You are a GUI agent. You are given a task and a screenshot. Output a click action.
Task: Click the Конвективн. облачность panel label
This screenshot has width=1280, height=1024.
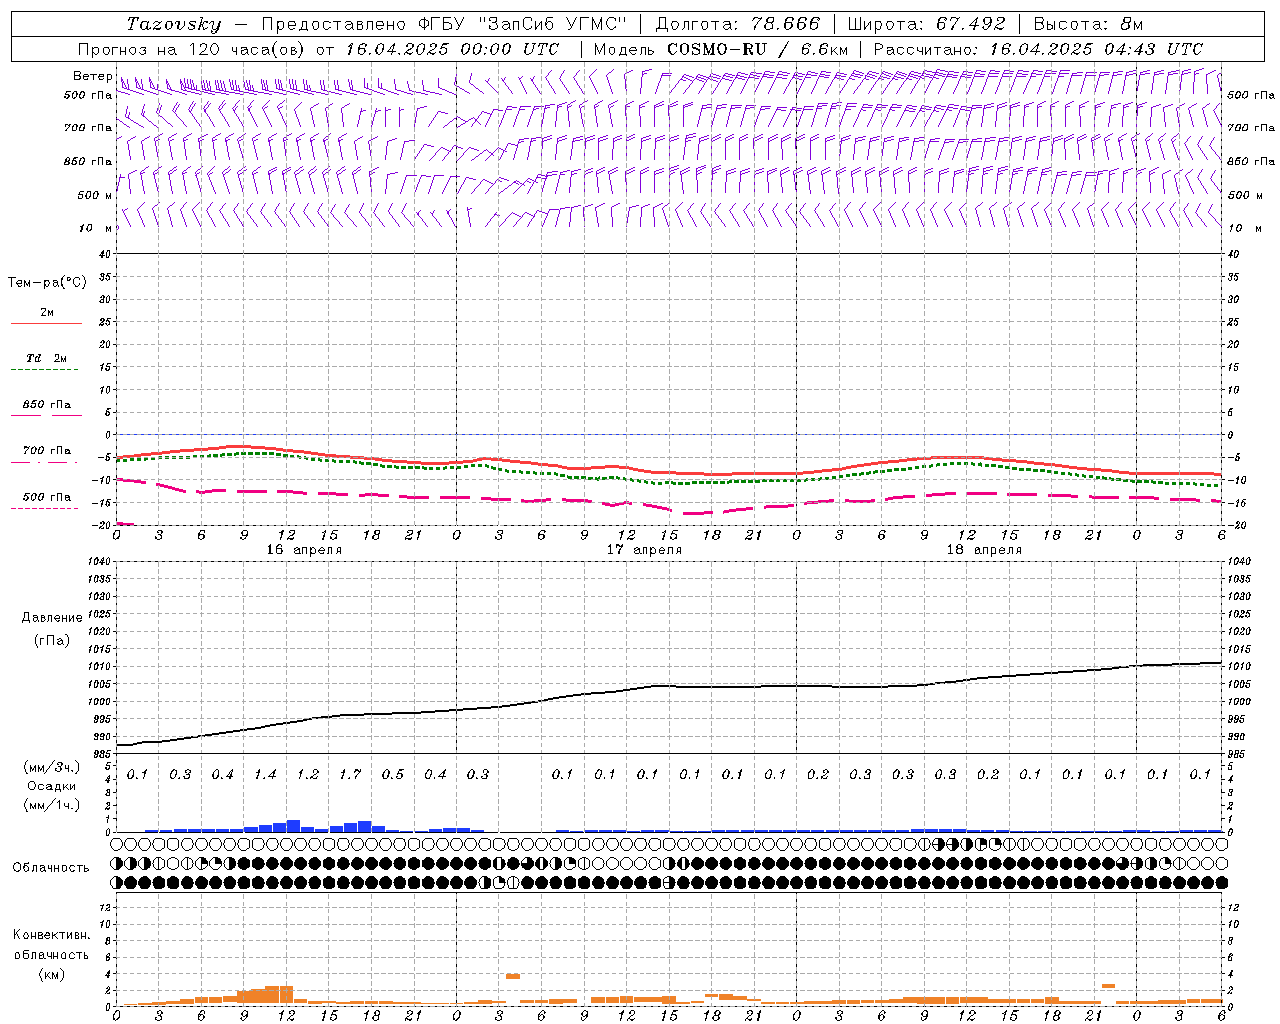[51, 954]
